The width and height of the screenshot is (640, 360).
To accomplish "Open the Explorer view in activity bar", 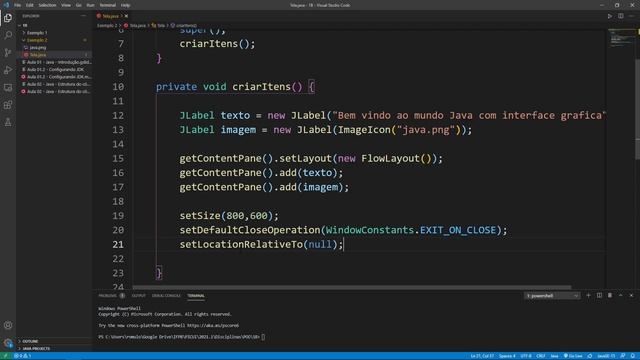I will click(8, 18).
